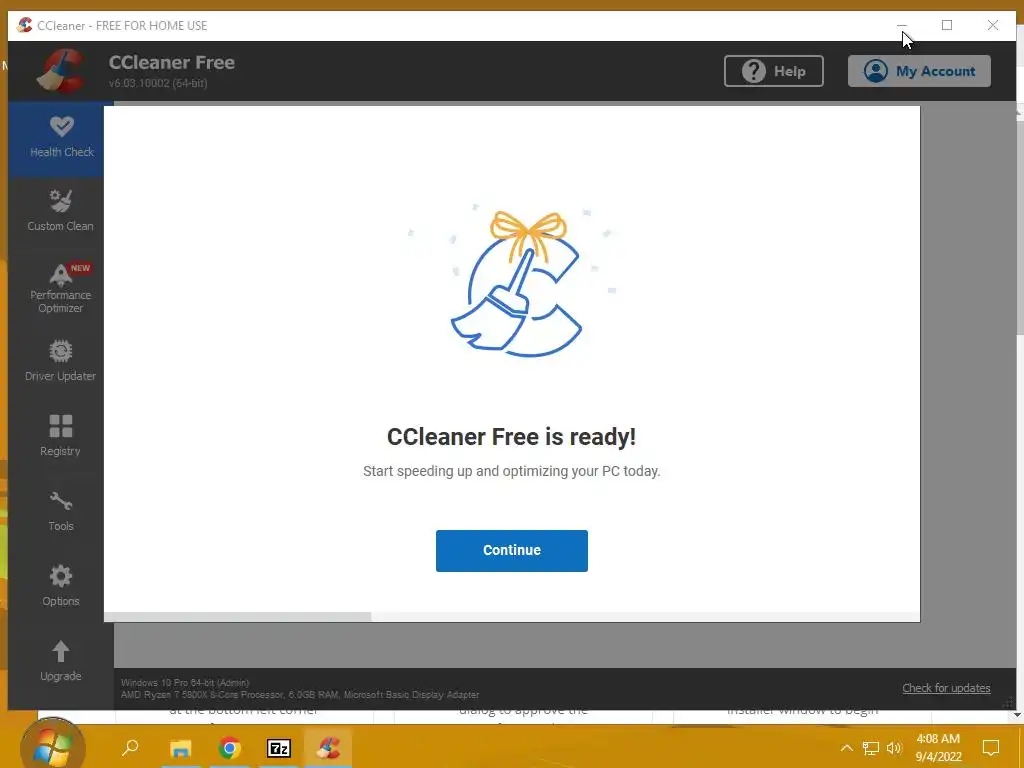Select CCleaner taskbar icon
This screenshot has height=768, width=1024.
click(x=328, y=748)
